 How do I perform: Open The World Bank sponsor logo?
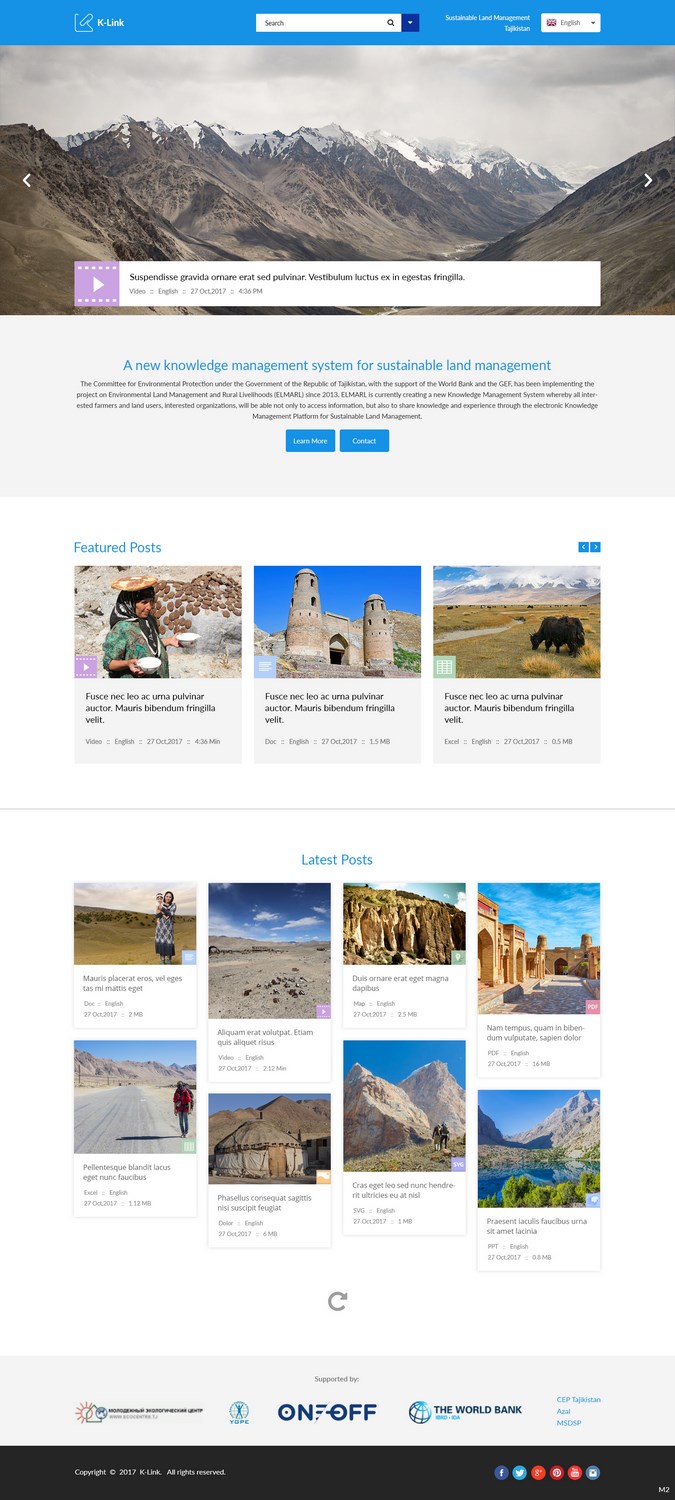[465, 1412]
